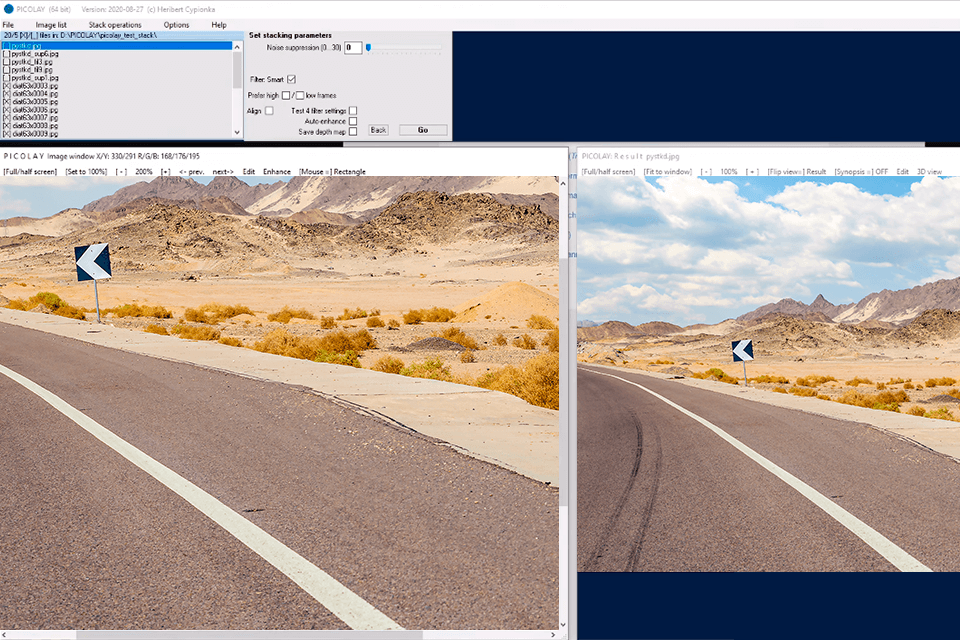The width and height of the screenshot is (960, 640).
Task: Tick the Save depth map checkbox
Action: point(353,131)
